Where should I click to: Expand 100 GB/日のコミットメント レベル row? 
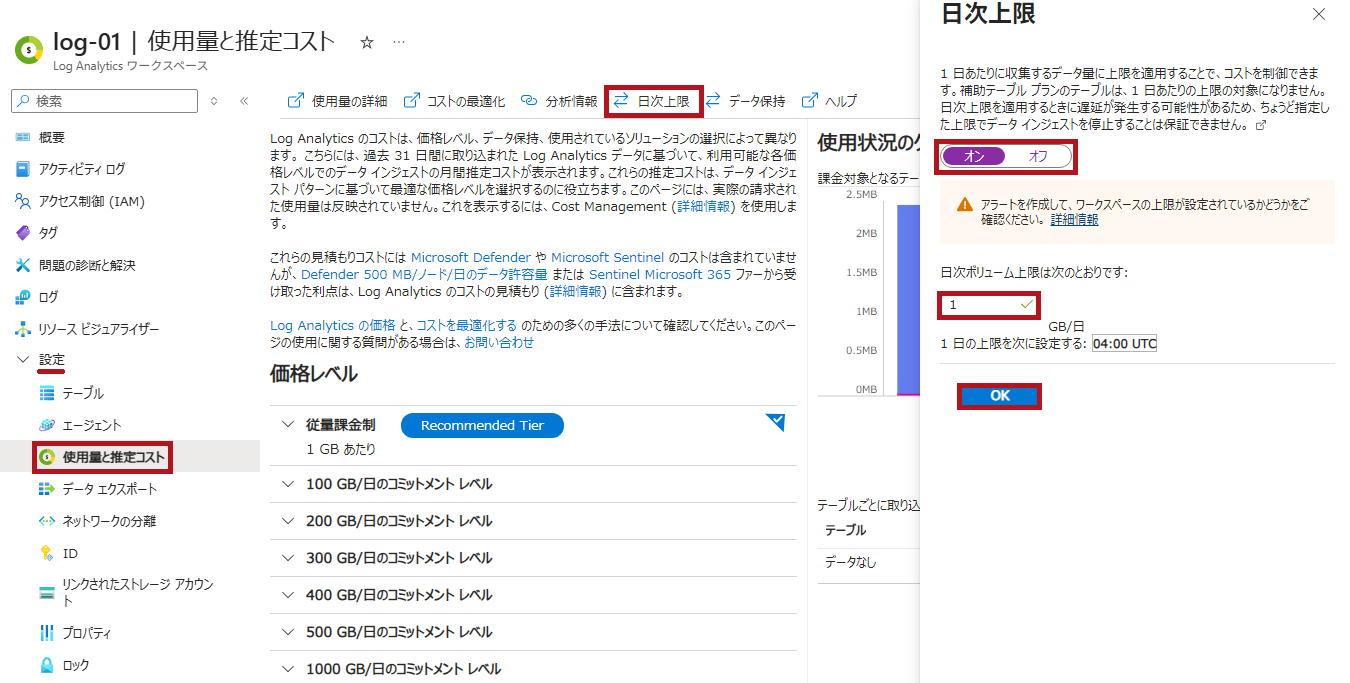click(288, 484)
